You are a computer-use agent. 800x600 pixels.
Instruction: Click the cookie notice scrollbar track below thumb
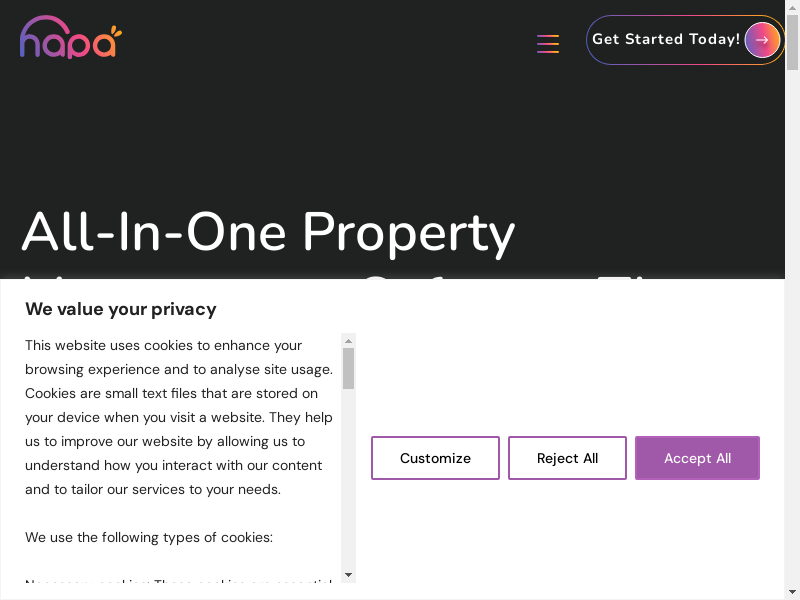click(348, 480)
